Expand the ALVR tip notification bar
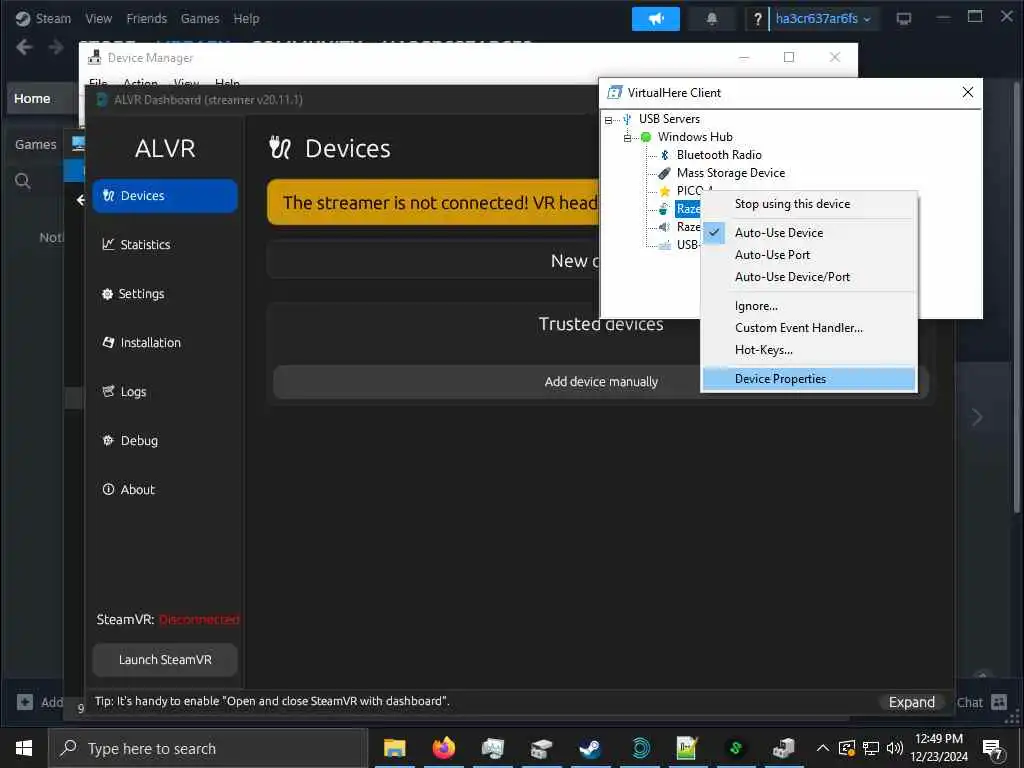The height and width of the screenshot is (768, 1024). pos(911,702)
